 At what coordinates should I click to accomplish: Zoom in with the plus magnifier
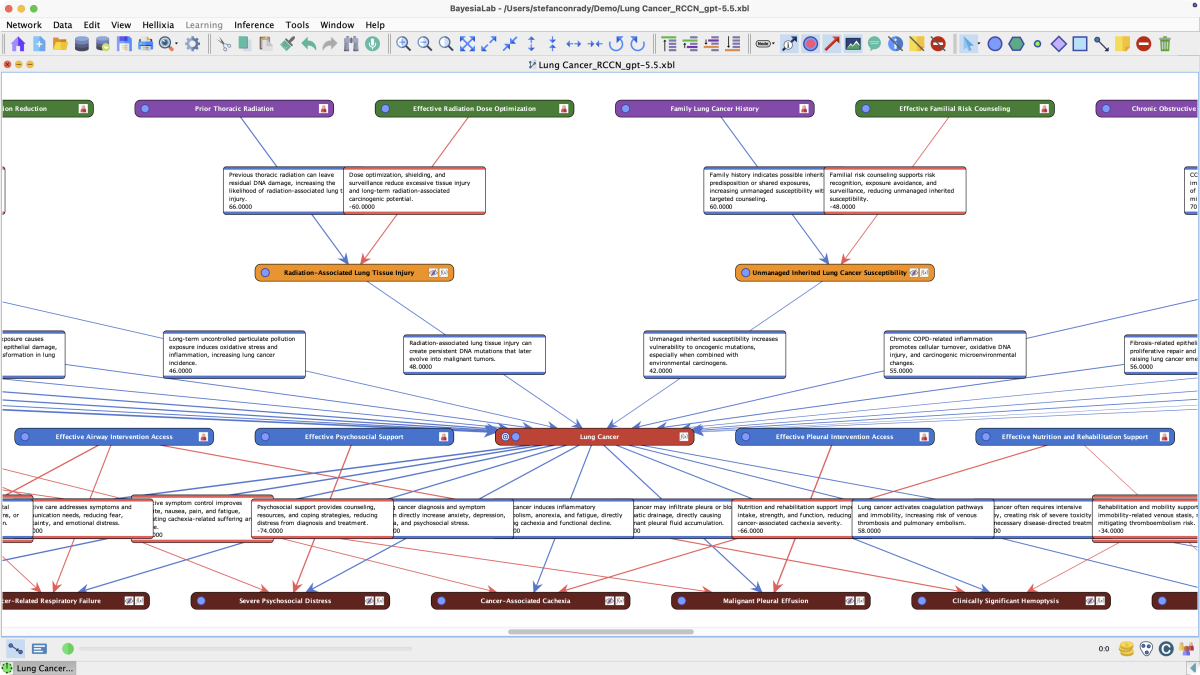click(x=403, y=44)
